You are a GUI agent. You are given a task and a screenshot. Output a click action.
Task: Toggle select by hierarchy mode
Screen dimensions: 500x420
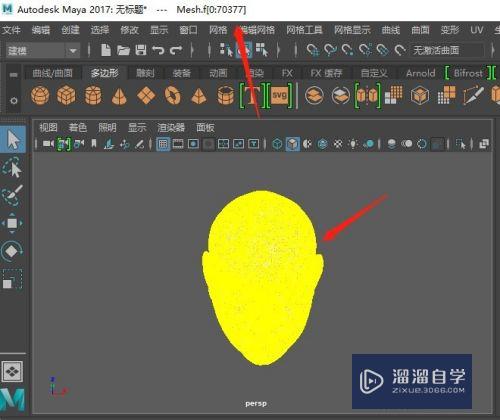point(226,50)
